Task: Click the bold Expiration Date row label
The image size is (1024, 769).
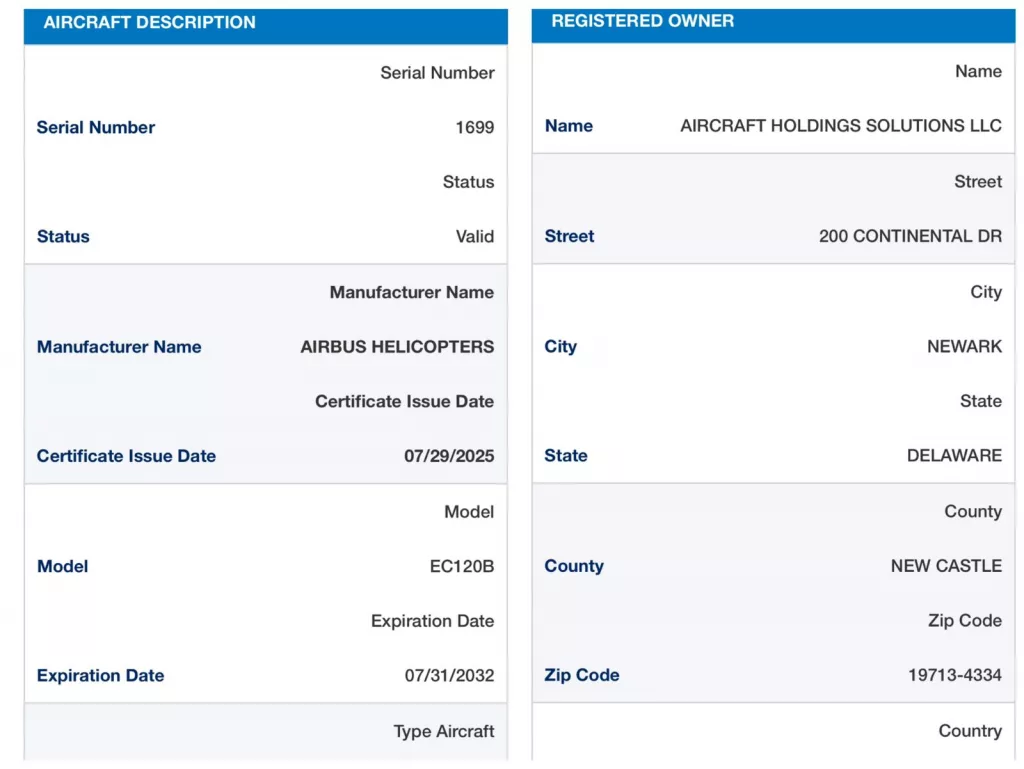Action: 101,675
